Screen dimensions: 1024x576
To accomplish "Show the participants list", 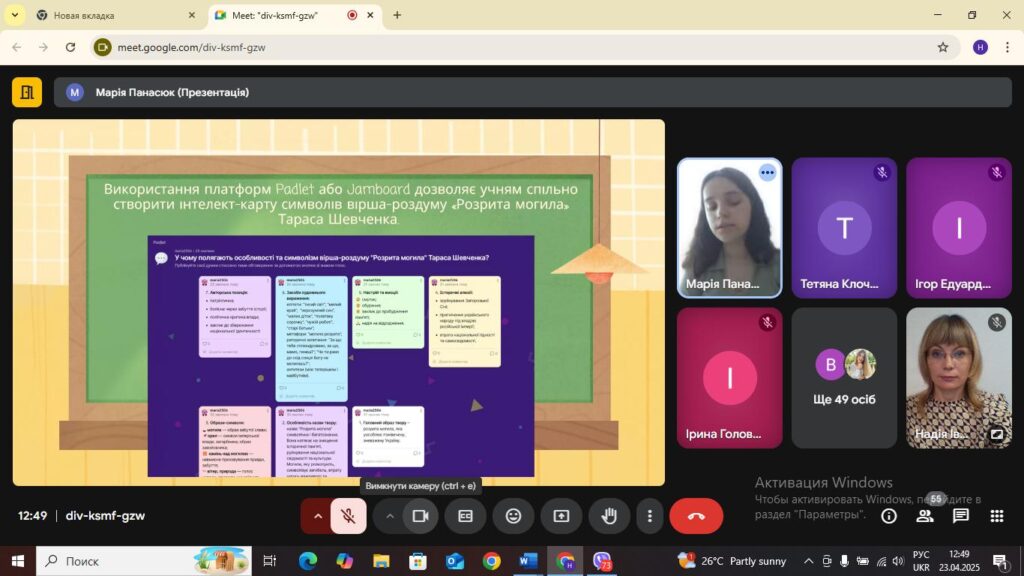I will point(925,516).
